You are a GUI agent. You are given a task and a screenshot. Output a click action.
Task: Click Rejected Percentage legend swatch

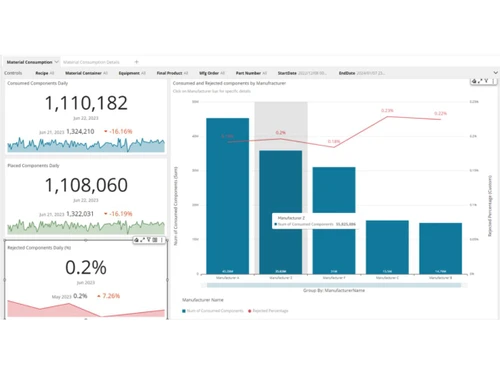249,311
